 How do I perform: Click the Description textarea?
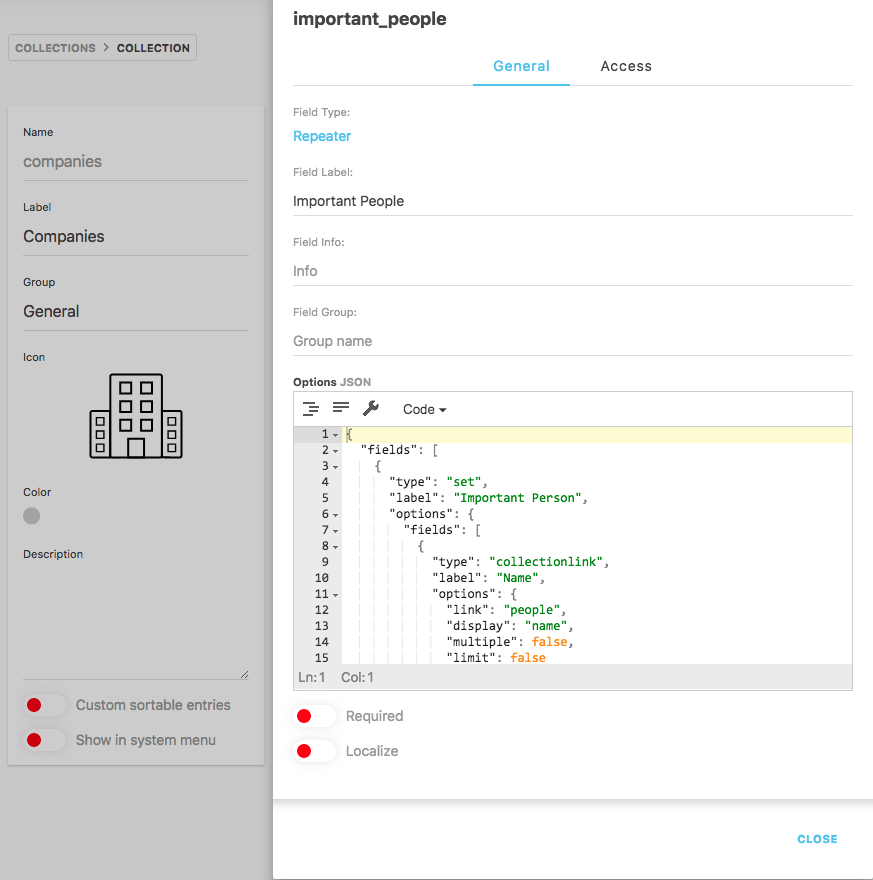pyautogui.click(x=136, y=622)
